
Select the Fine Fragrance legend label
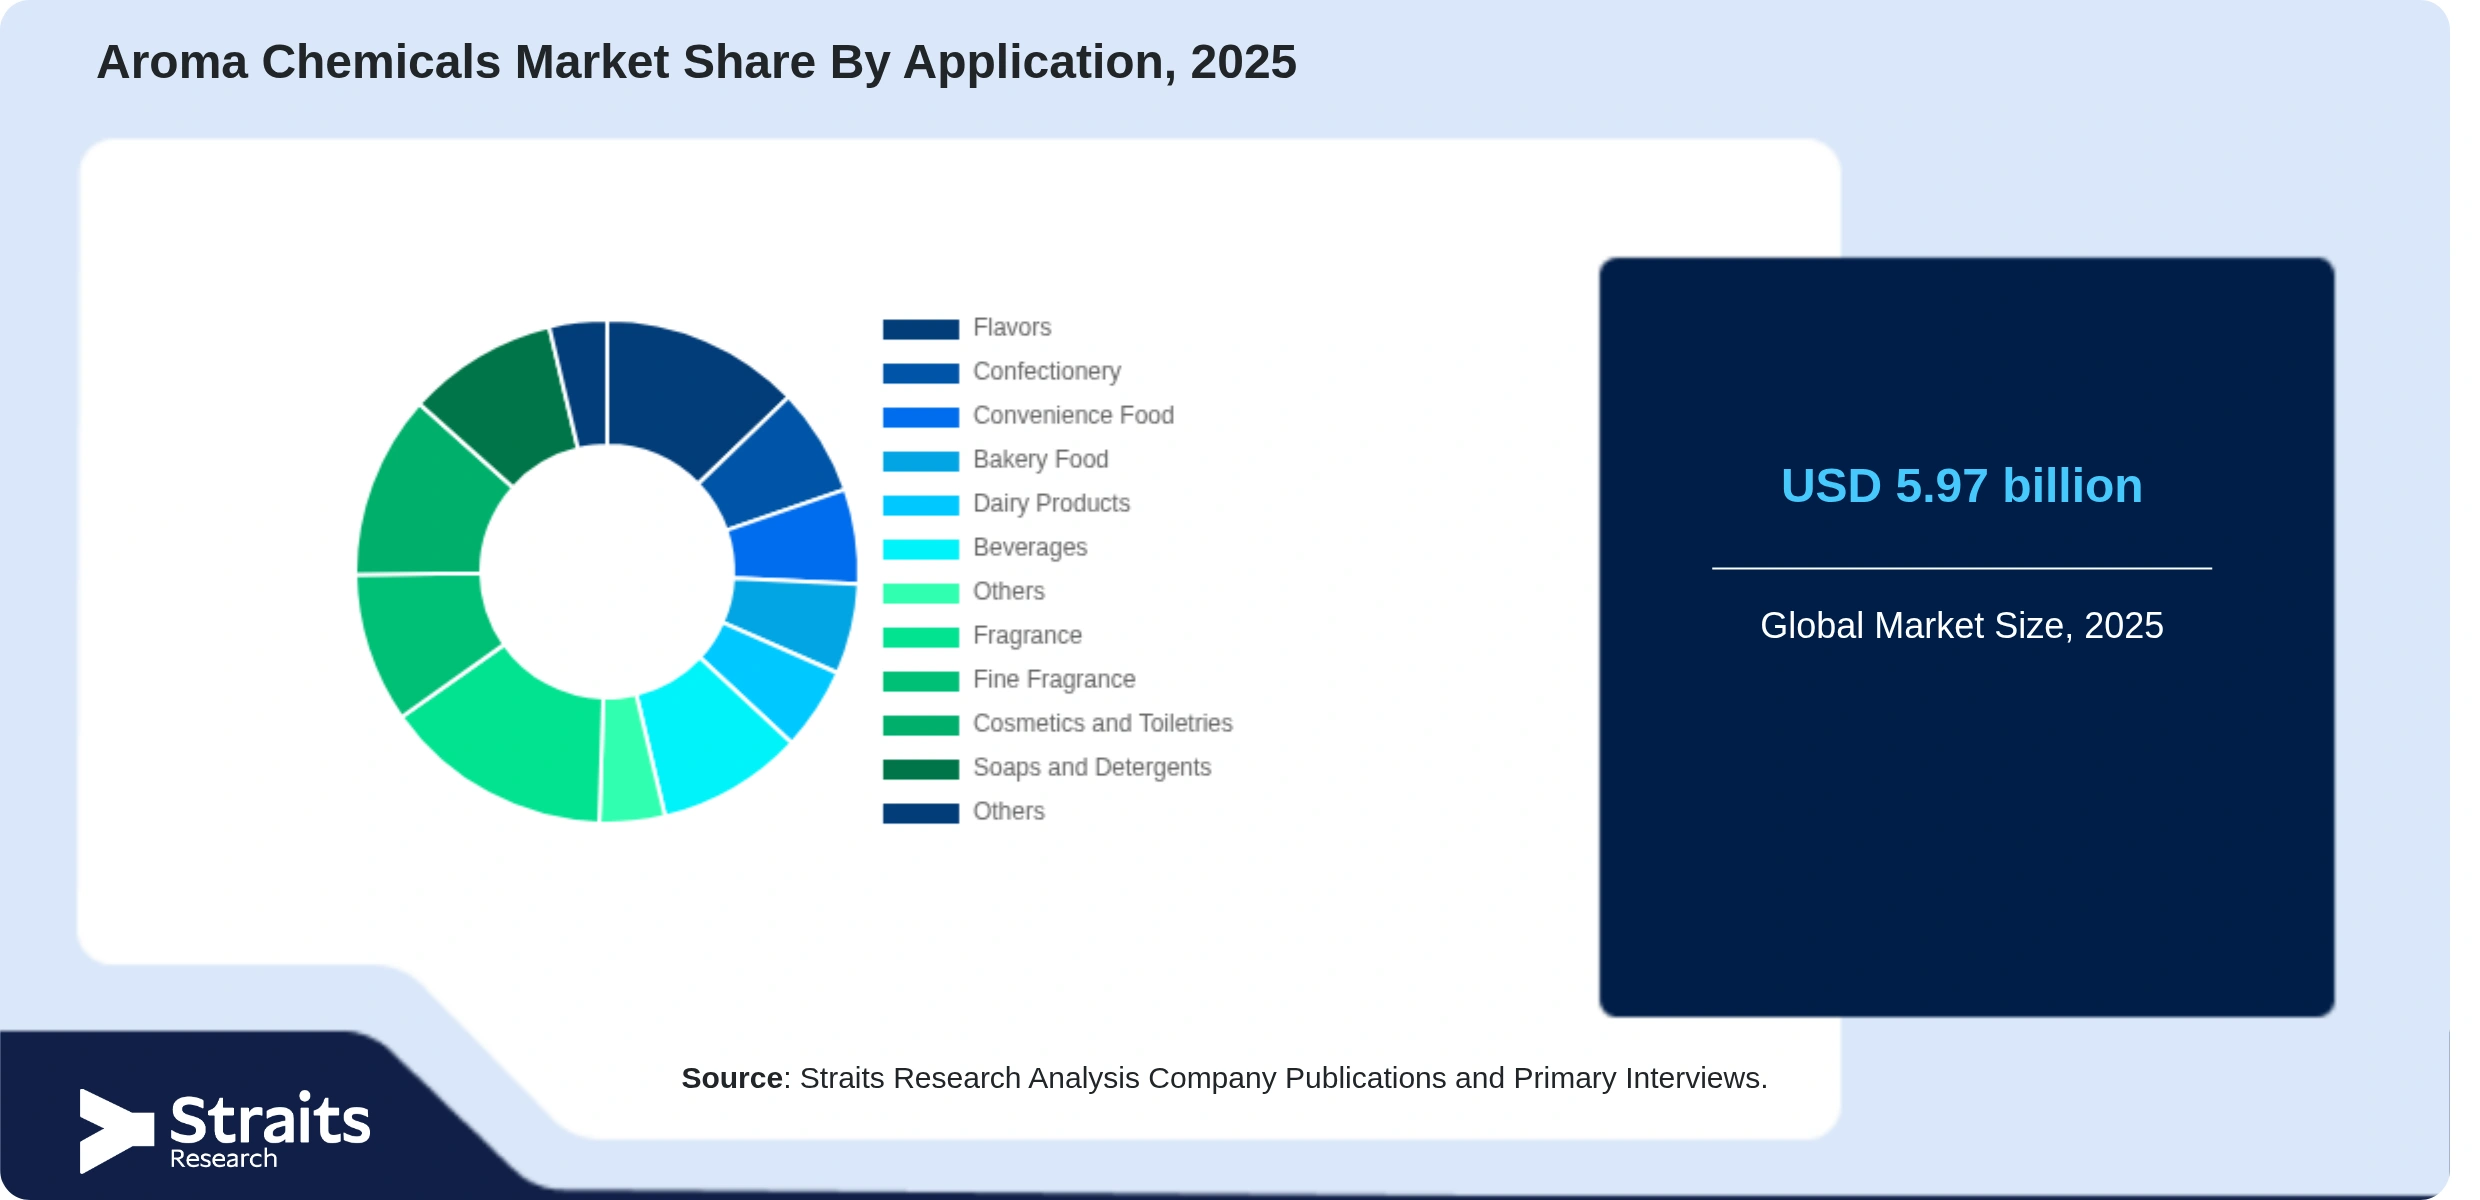pos(1054,680)
